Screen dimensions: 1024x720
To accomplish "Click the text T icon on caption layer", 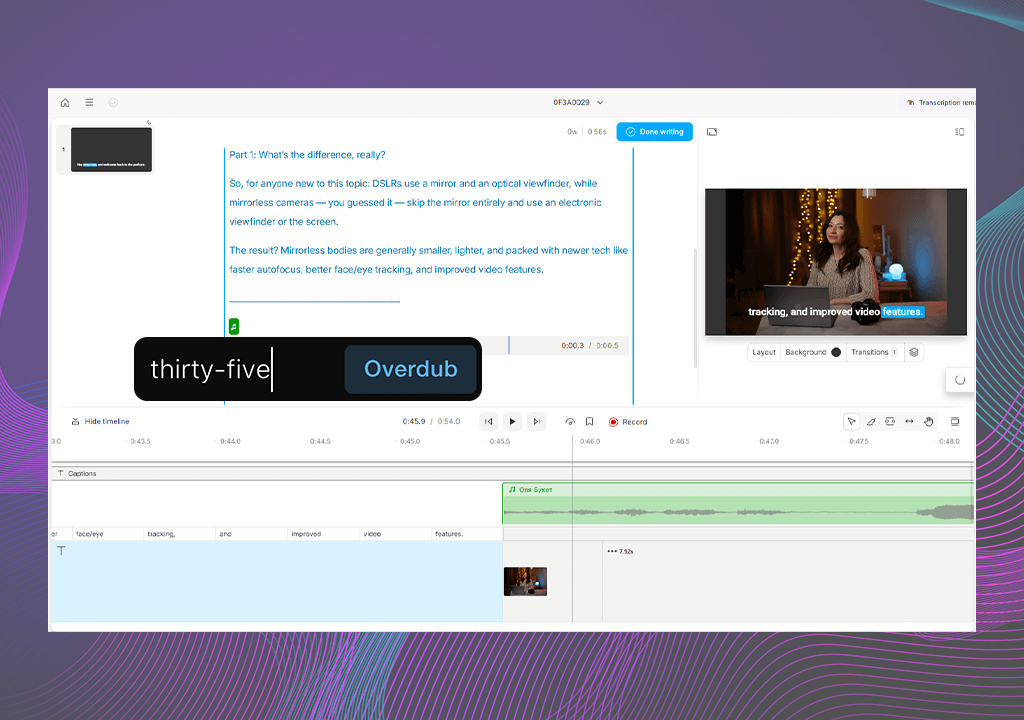I will [x=61, y=551].
